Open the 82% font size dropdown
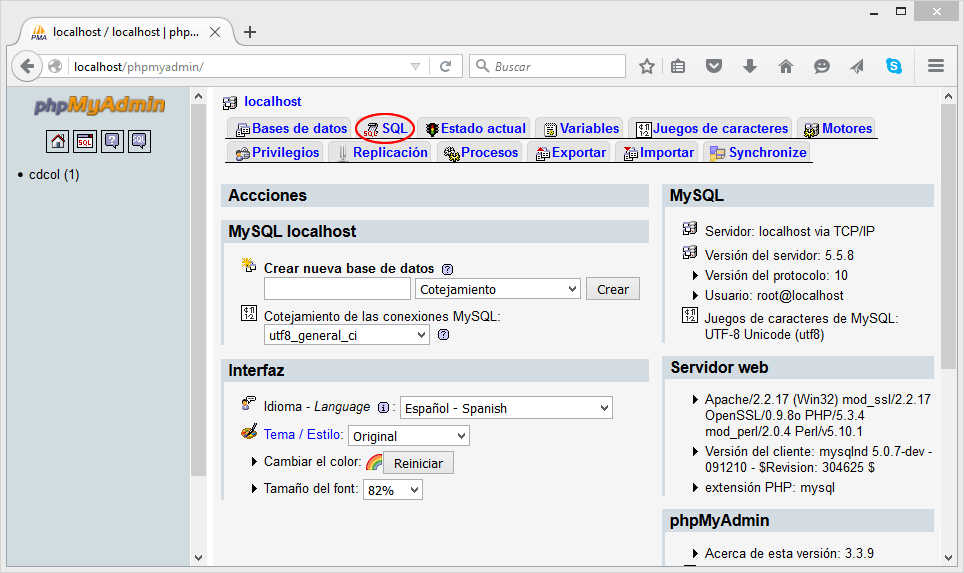 pos(393,490)
